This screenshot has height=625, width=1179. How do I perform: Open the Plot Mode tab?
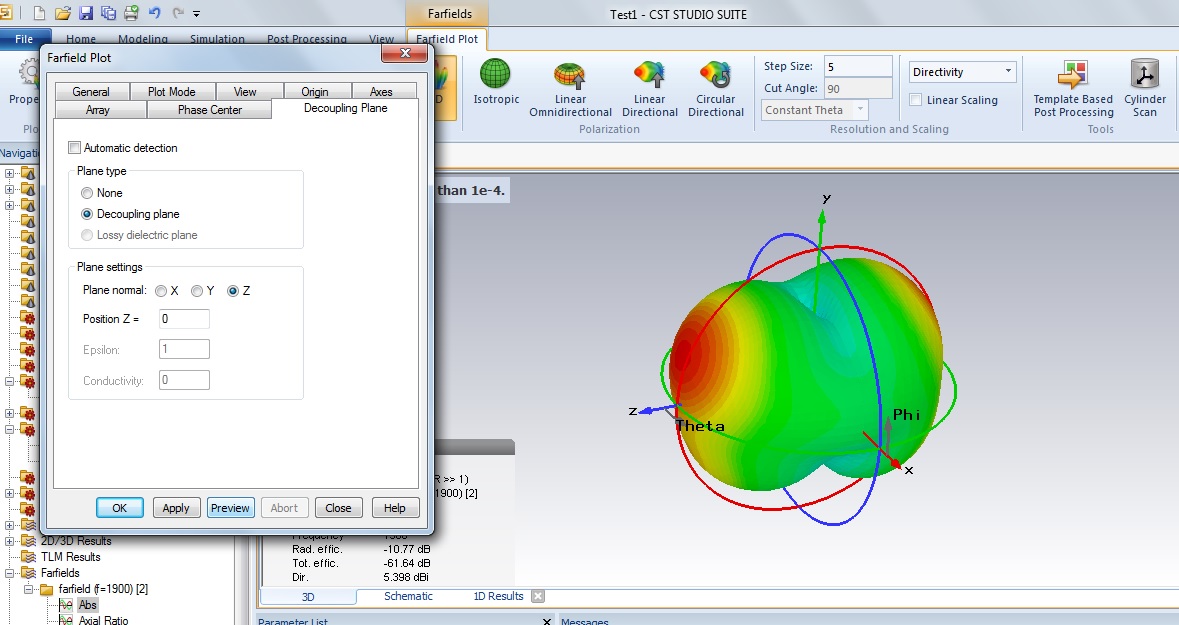171,92
